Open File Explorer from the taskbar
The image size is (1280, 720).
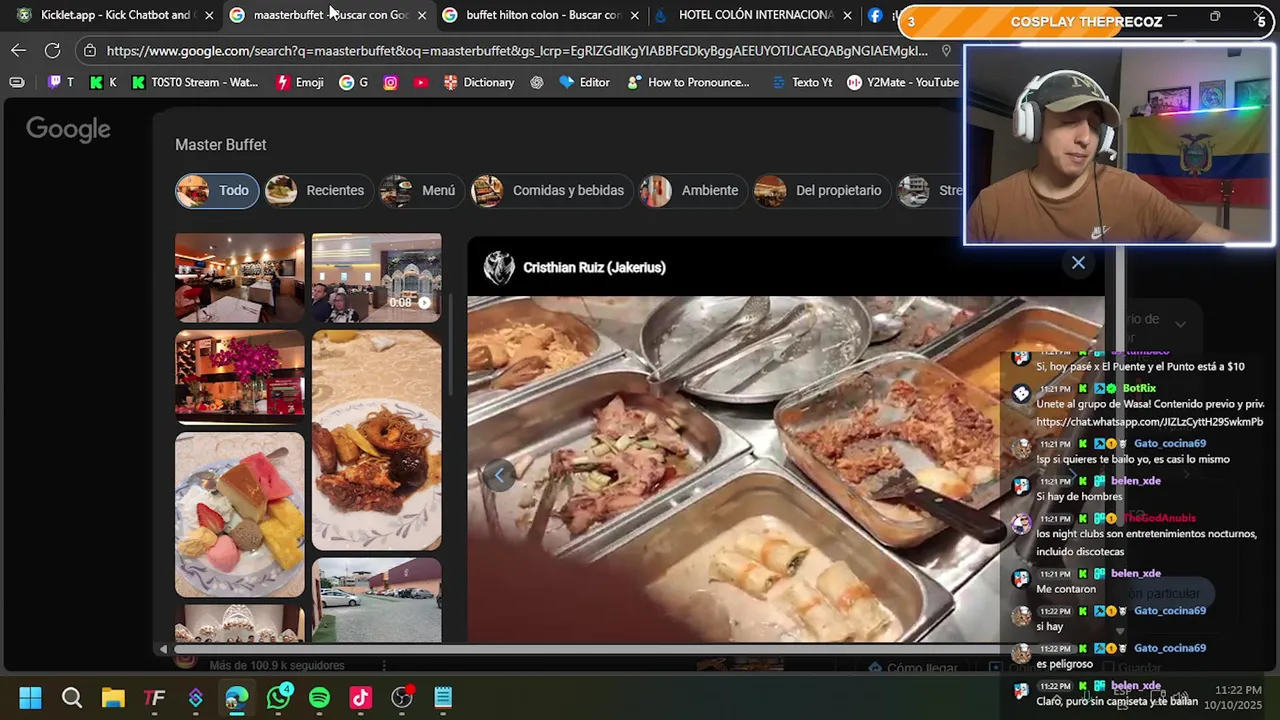pos(113,698)
